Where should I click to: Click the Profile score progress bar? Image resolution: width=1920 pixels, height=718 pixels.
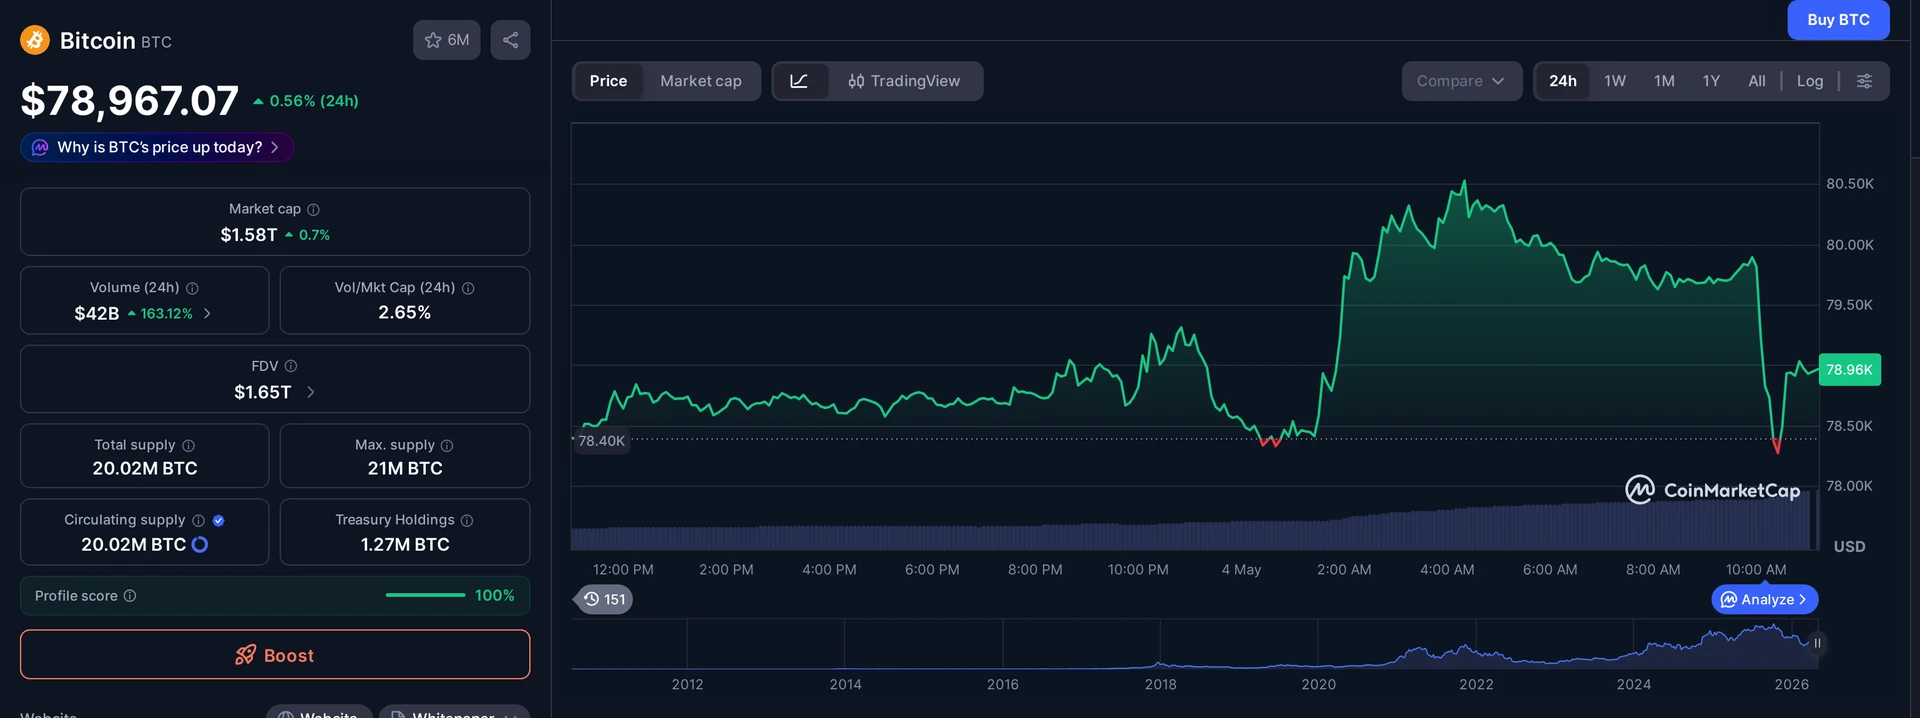pyautogui.click(x=425, y=595)
